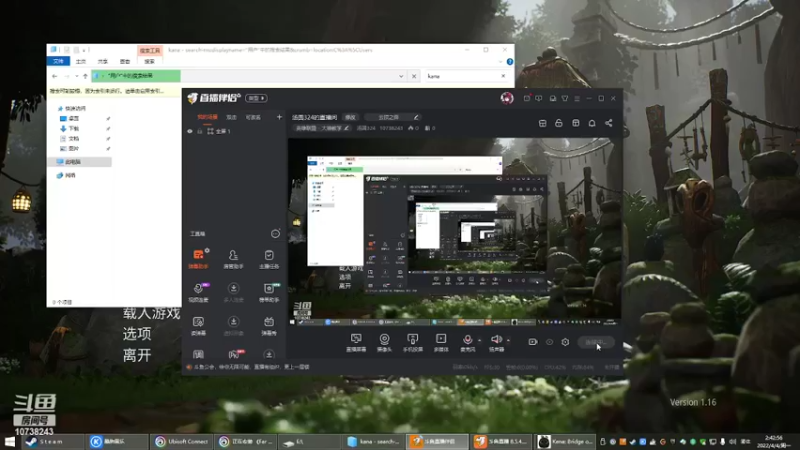Toggle lock for the 全屏 1 source
The width and height of the screenshot is (800, 450).
(x=200, y=131)
